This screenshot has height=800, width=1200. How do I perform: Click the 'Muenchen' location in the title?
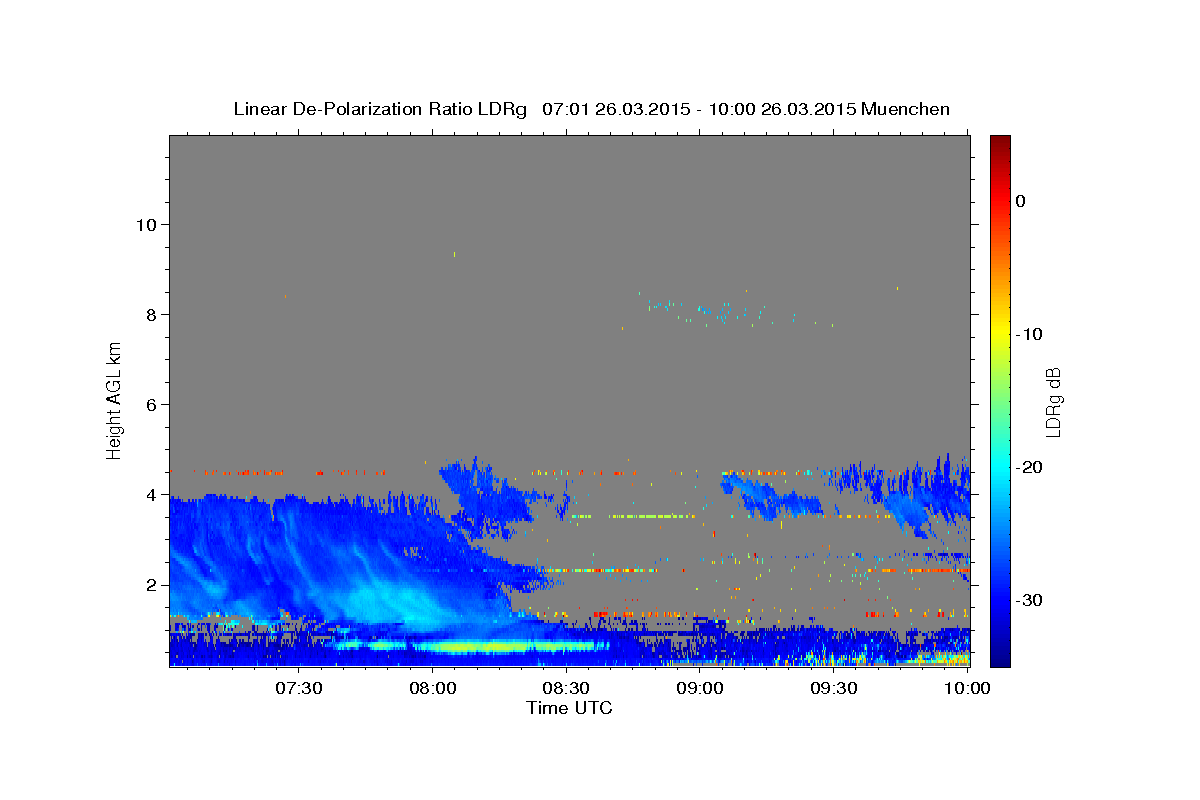[x=906, y=109]
